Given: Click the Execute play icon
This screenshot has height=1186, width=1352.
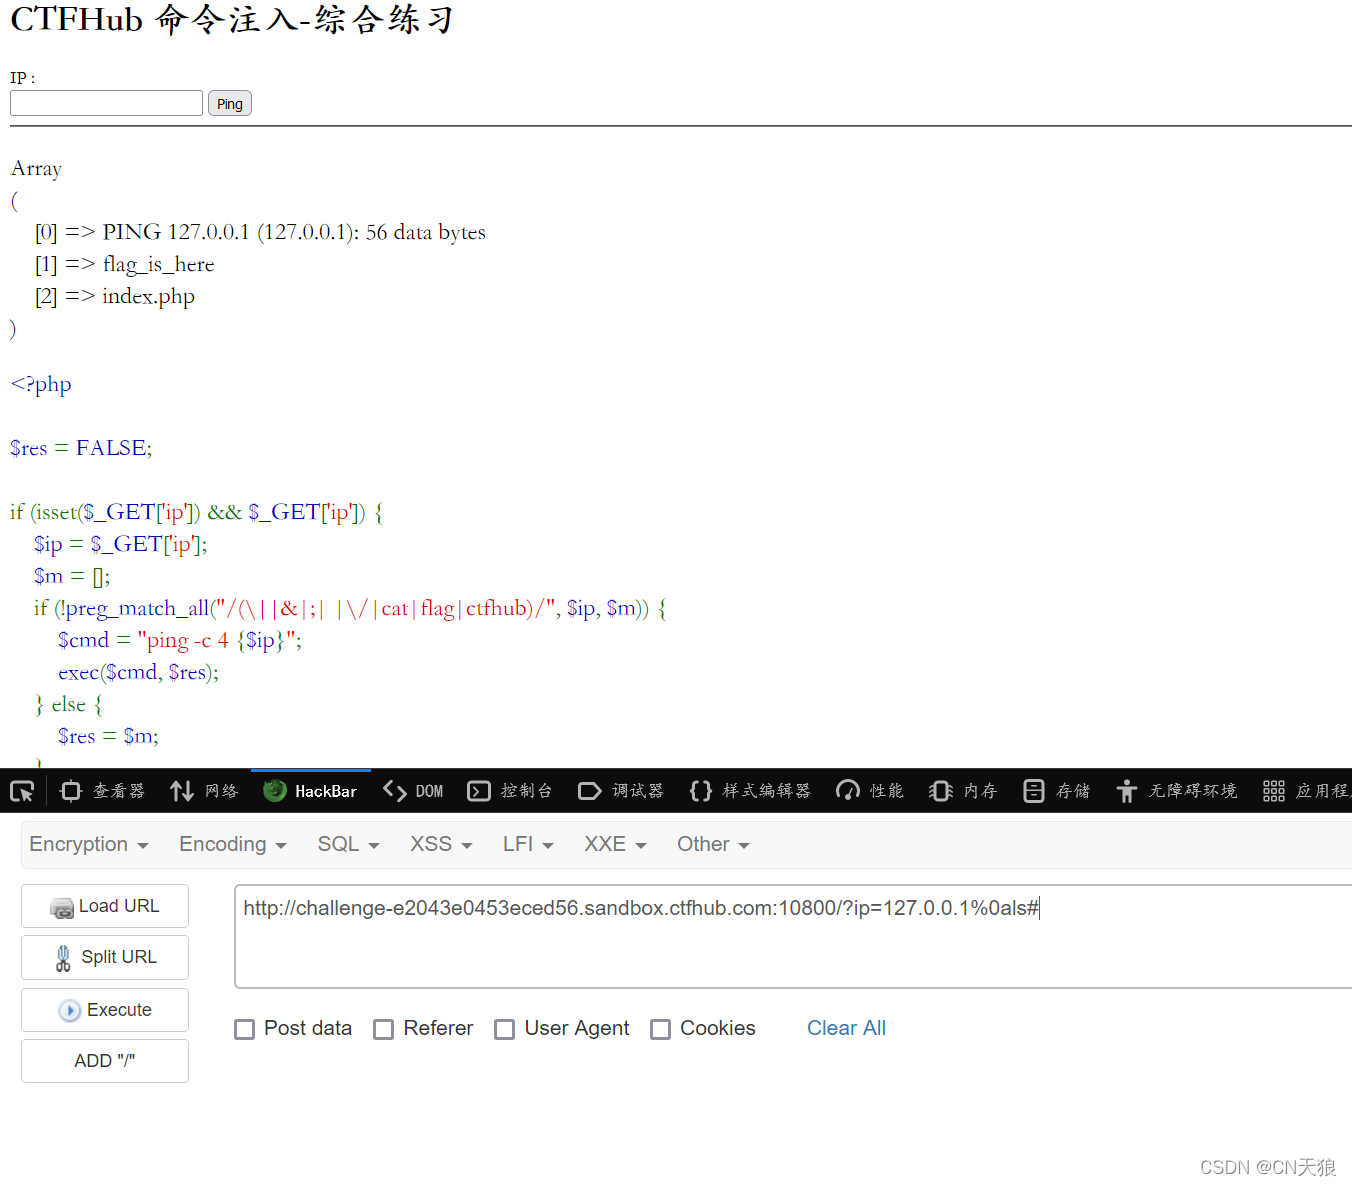Looking at the screenshot, I should tap(69, 1010).
